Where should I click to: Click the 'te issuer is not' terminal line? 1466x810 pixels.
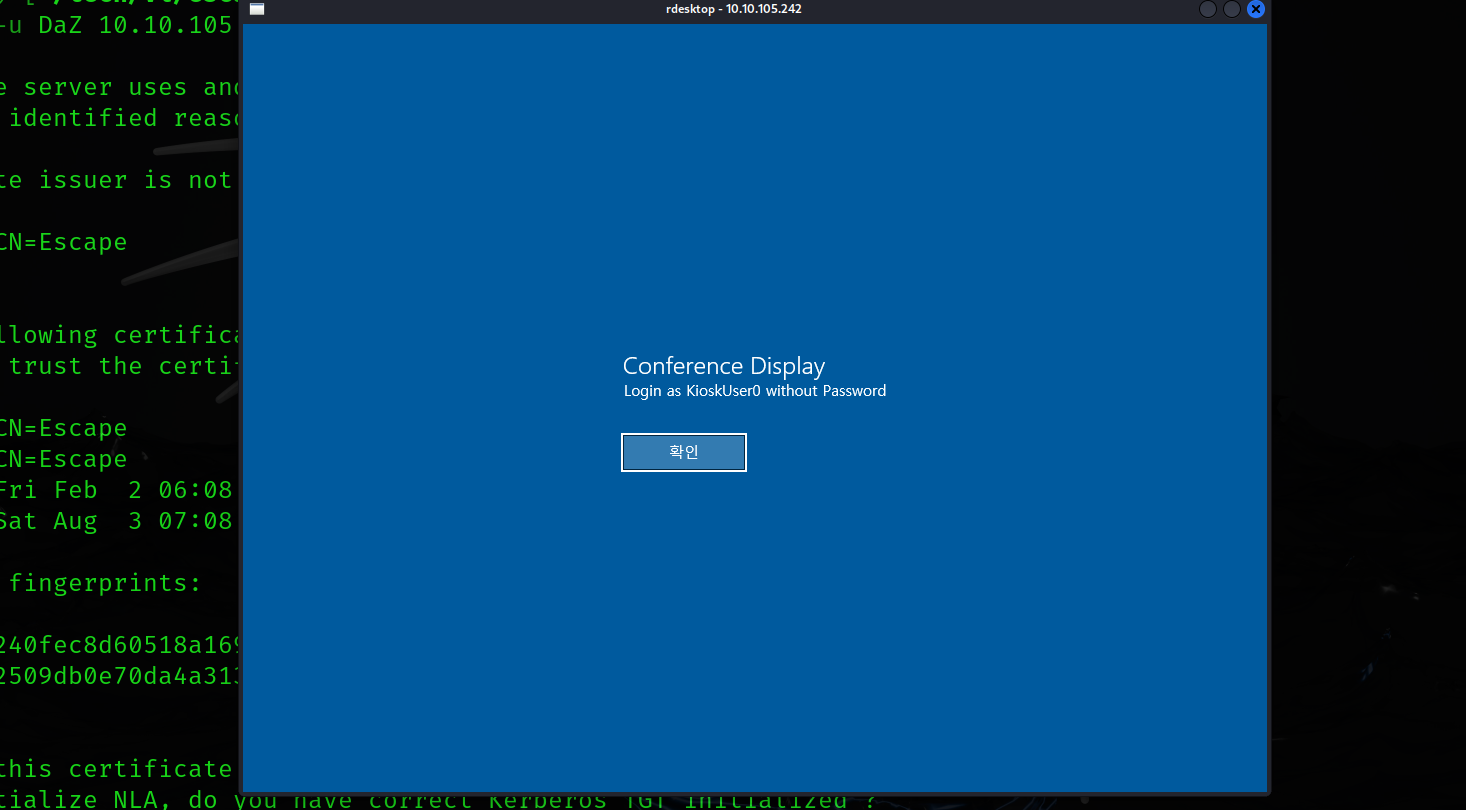tap(115, 180)
